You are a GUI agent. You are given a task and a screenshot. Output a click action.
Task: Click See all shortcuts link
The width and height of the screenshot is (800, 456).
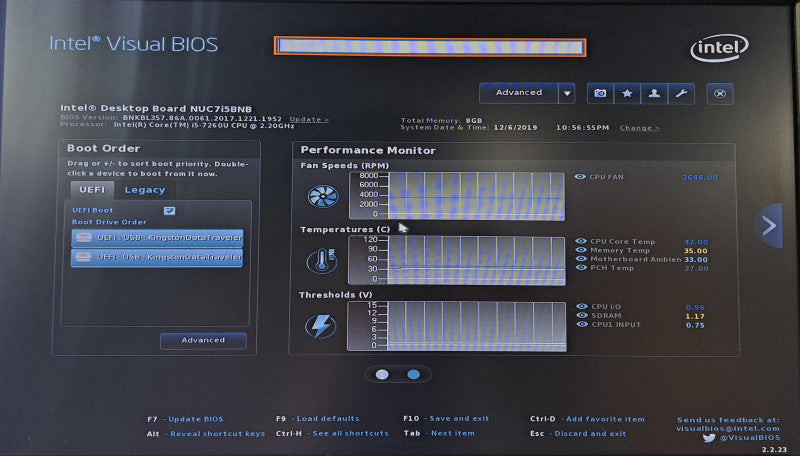coord(351,433)
